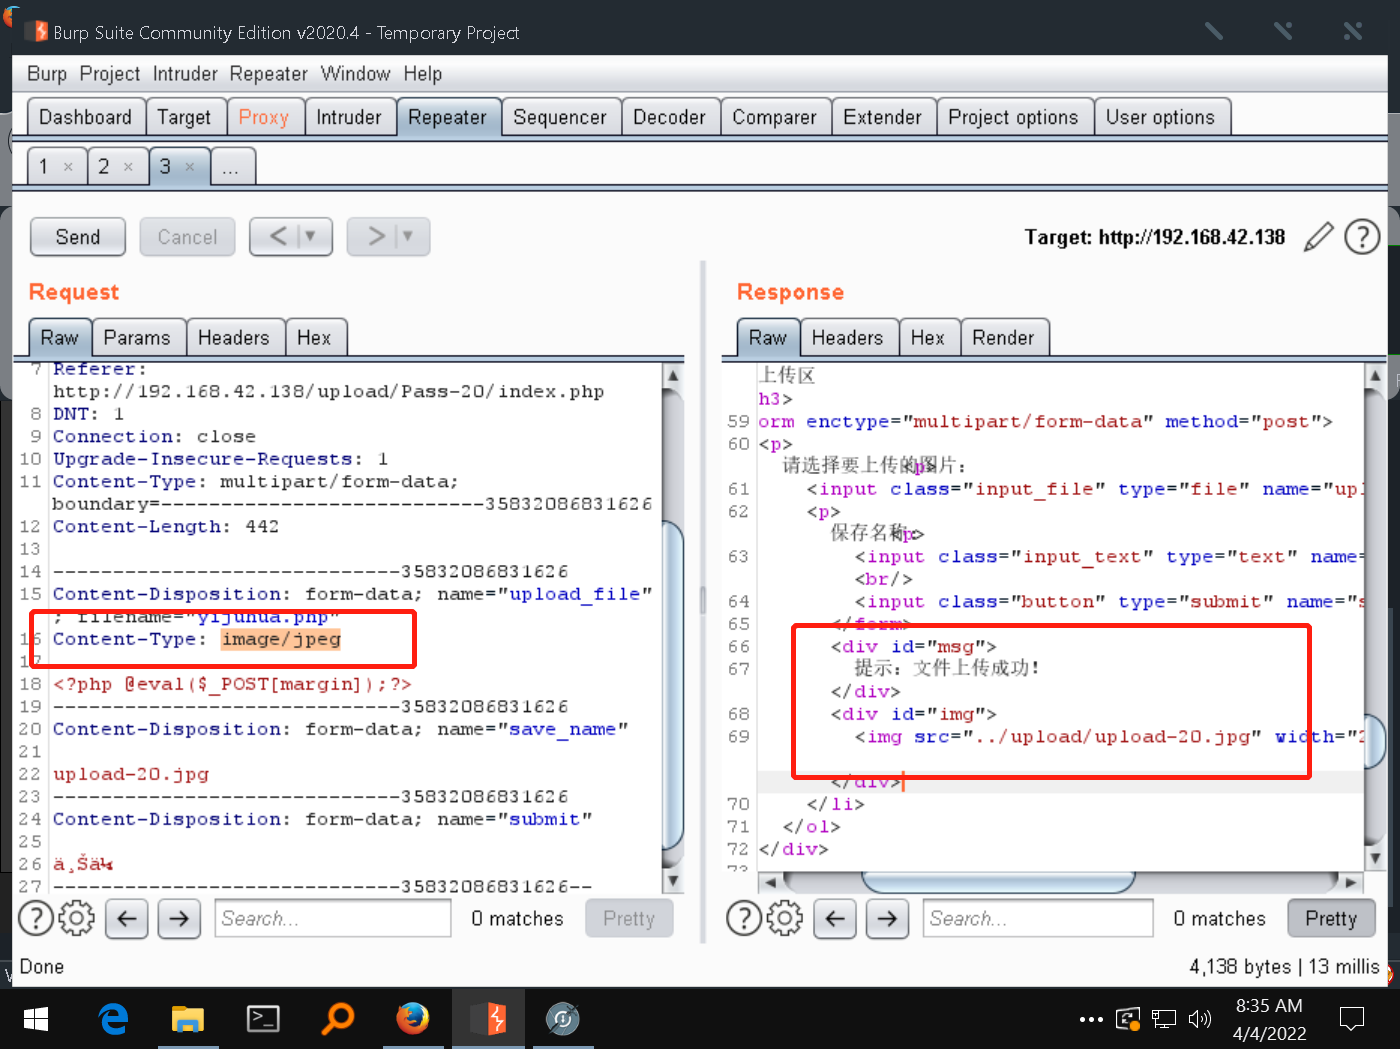Screen dimensions: 1400x1049
Task: Go to previous response search match arrow
Action: pyautogui.click(x=835, y=918)
